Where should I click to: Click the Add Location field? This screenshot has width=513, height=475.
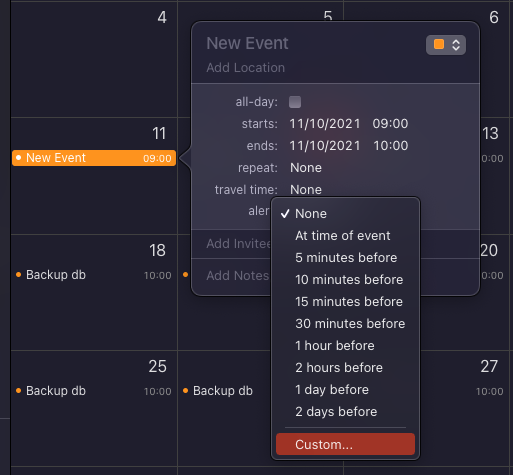coord(245,68)
